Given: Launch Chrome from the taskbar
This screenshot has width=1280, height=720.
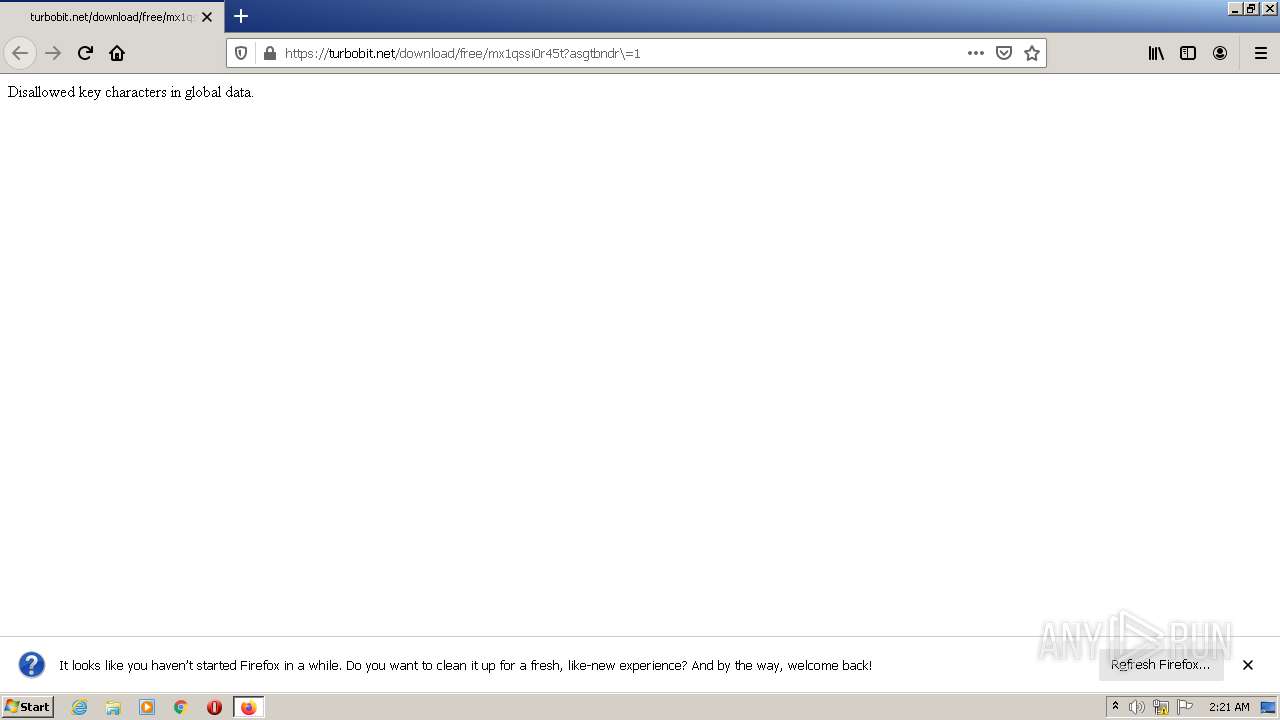Looking at the screenshot, I should [181, 707].
